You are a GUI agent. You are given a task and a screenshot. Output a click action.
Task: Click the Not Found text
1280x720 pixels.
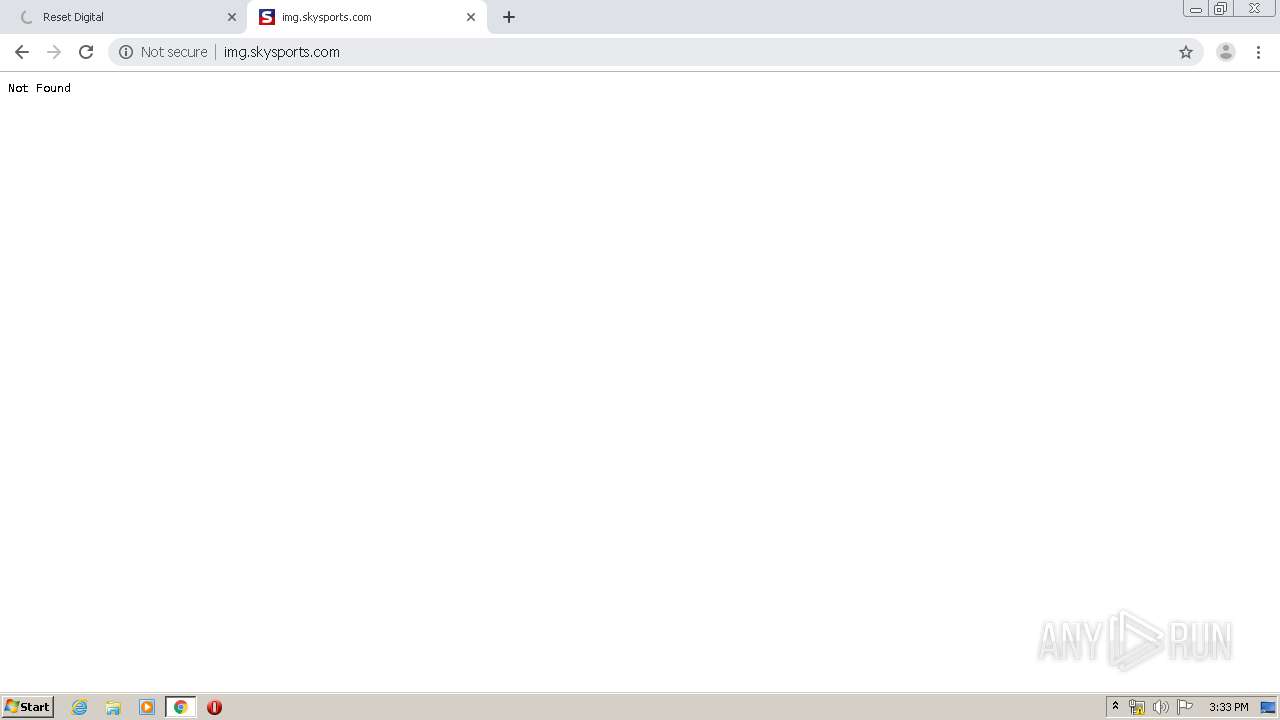[39, 88]
